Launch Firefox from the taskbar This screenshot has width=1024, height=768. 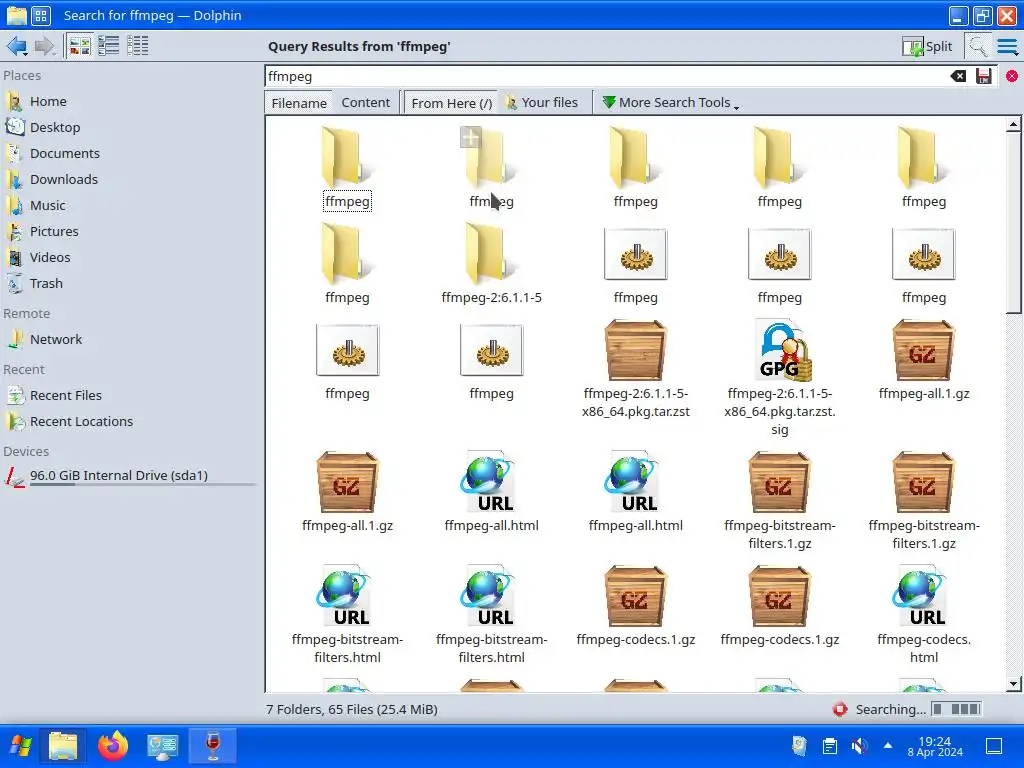[112, 746]
